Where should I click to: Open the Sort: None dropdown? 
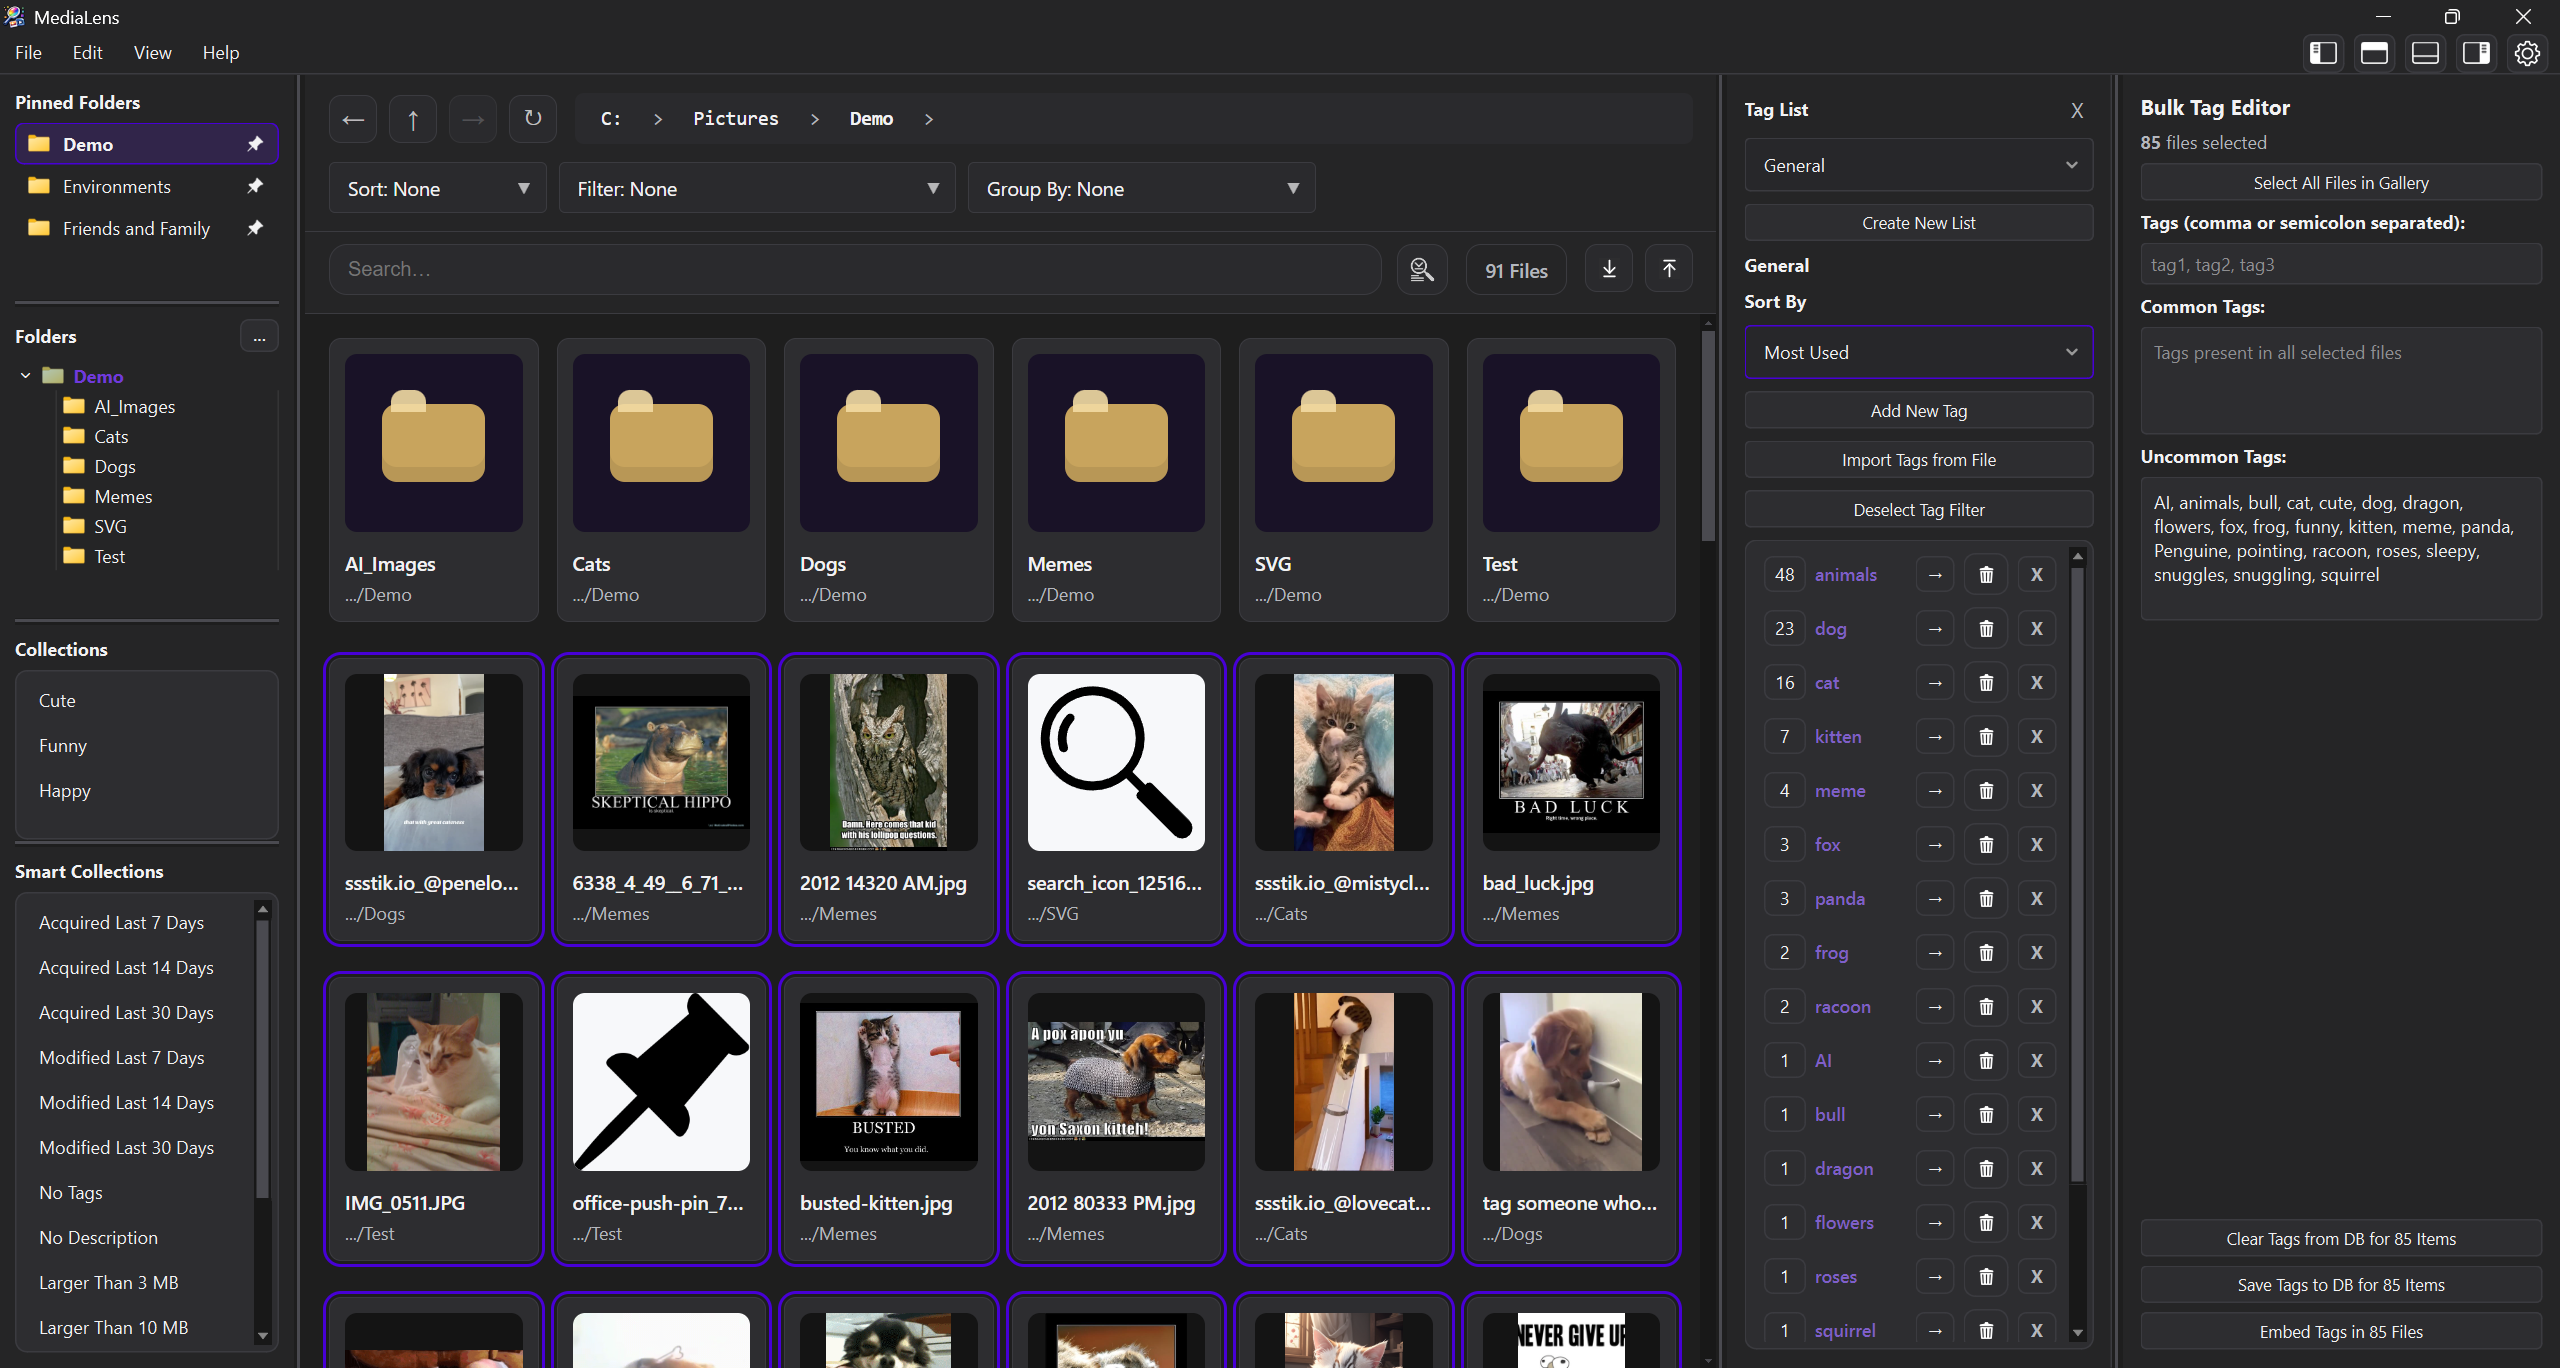(x=436, y=187)
